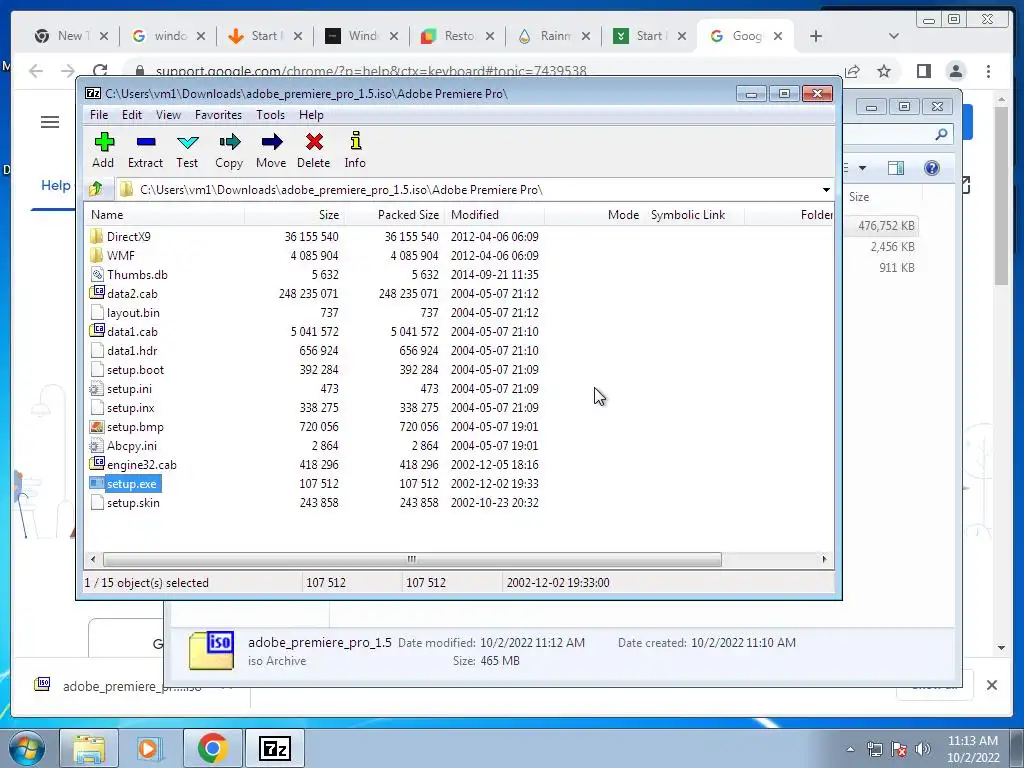The width and height of the screenshot is (1024, 768).
Task: Close the Chrome downloads bar
Action: pyautogui.click(x=991, y=685)
